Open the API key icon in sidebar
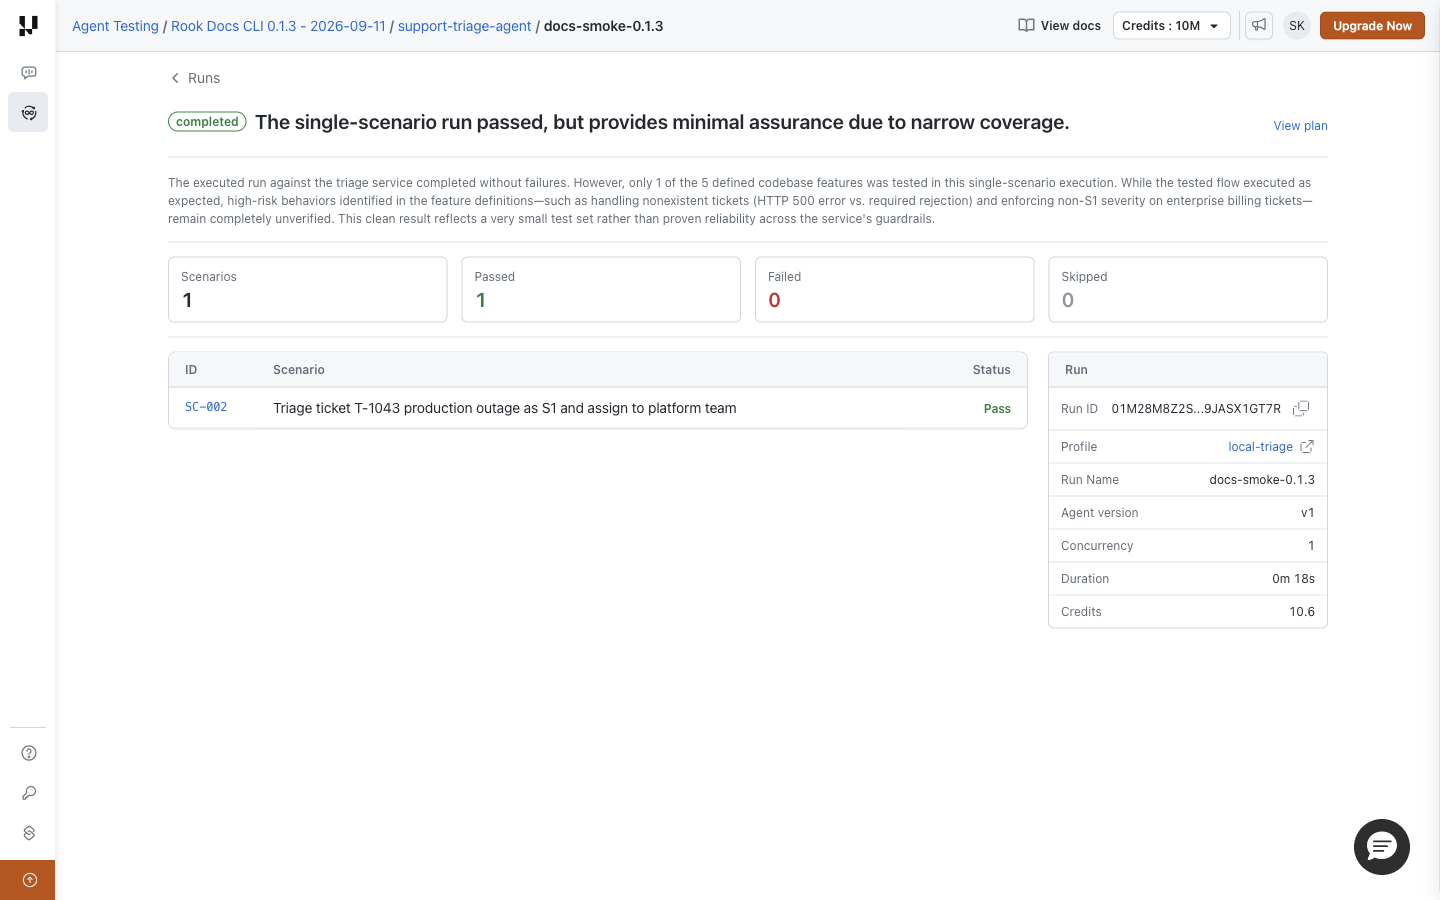 (29, 793)
